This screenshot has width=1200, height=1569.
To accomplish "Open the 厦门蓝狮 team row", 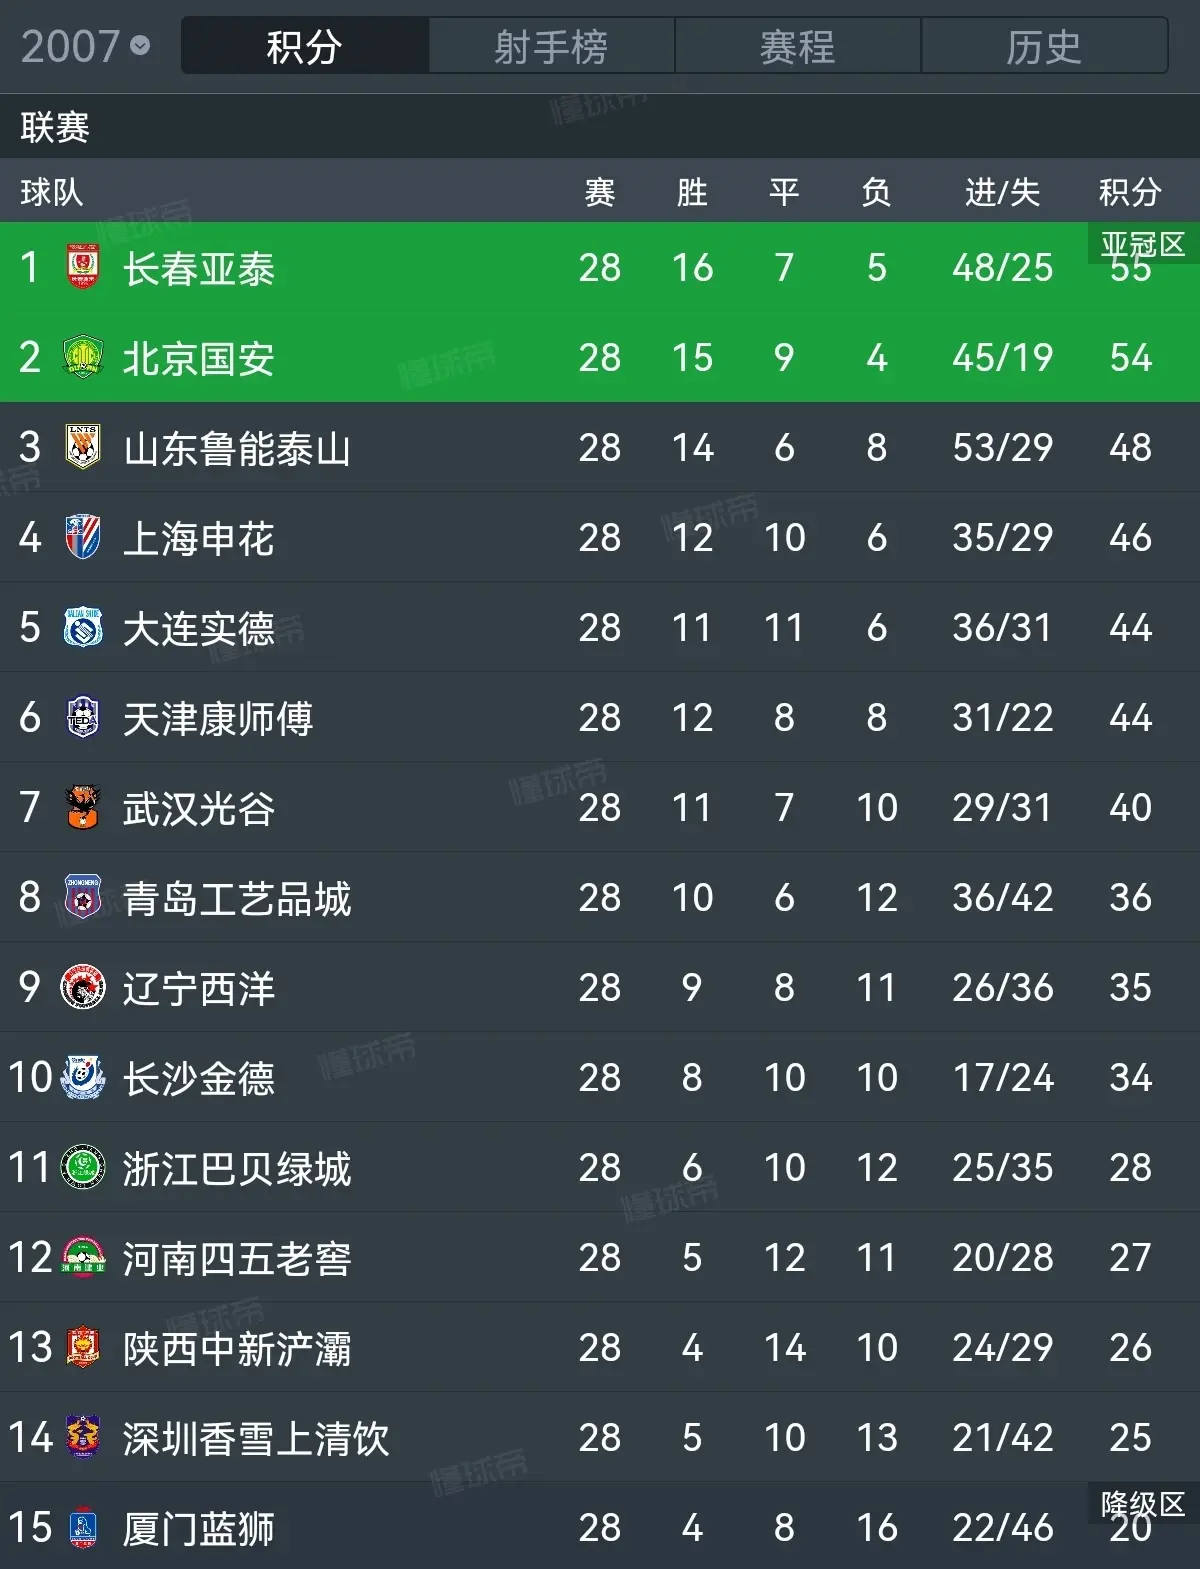I will click(x=600, y=1526).
